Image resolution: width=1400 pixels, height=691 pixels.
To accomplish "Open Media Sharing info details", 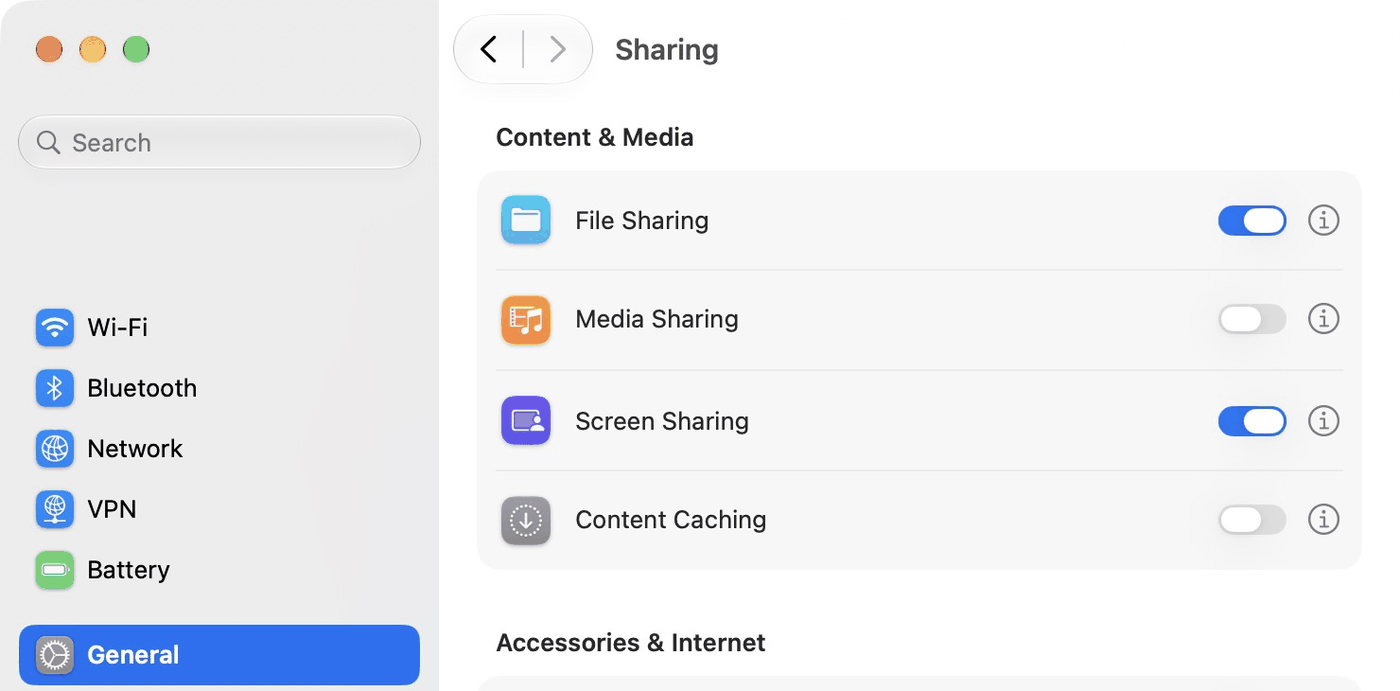I will coord(1324,319).
